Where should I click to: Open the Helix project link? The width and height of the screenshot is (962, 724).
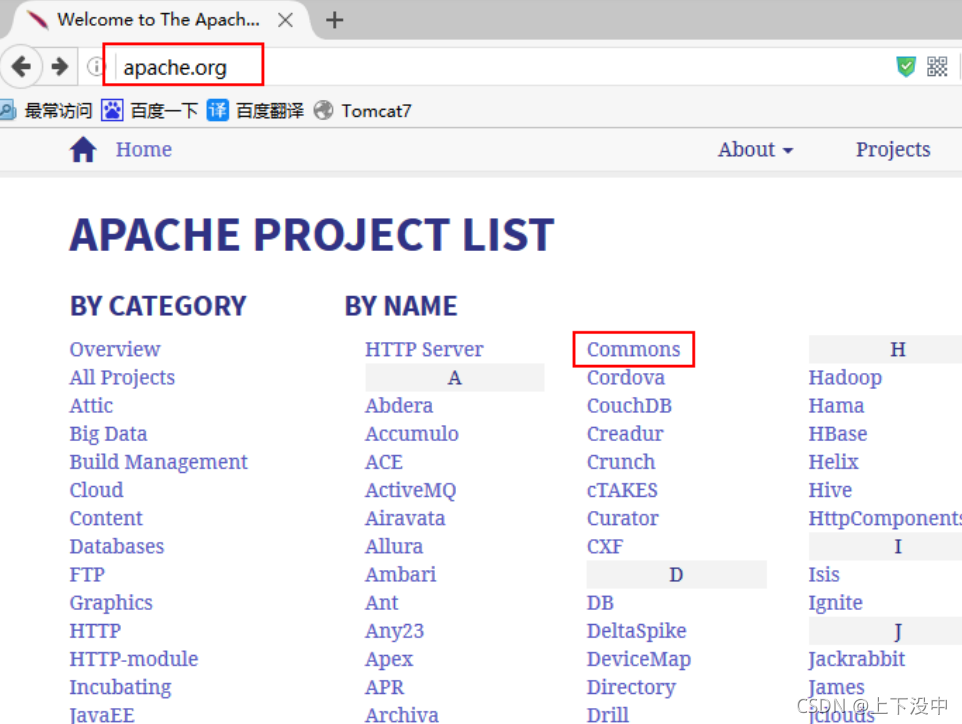click(x=833, y=462)
